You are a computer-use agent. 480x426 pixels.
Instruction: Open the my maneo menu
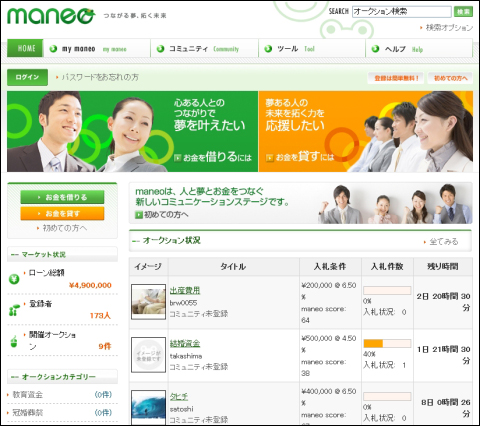click(97, 48)
